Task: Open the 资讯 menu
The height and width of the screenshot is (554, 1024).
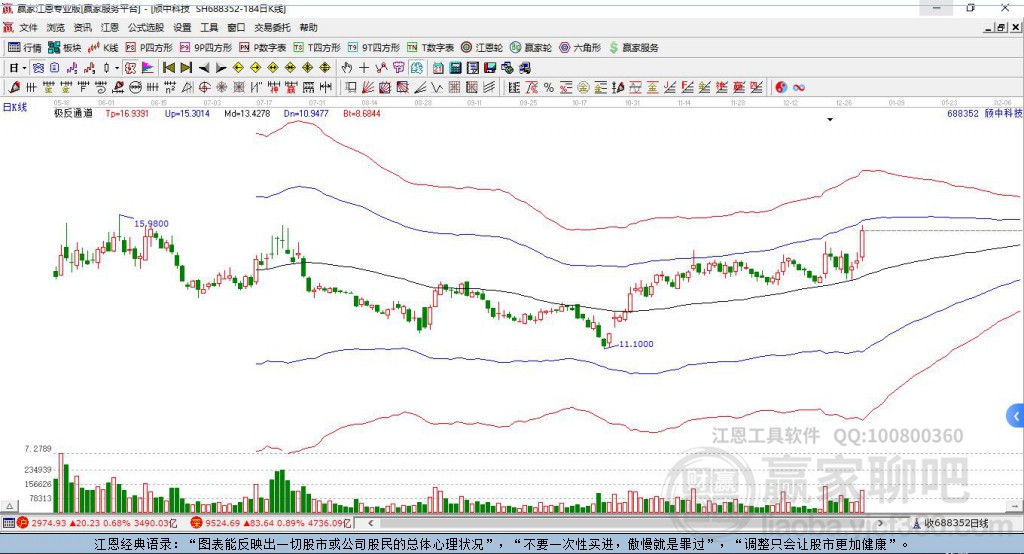Action: pyautogui.click(x=82, y=27)
